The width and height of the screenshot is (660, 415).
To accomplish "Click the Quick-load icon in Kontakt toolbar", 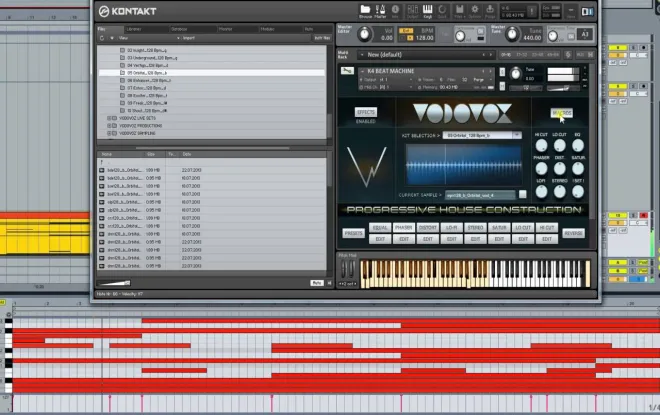I will (x=442, y=11).
